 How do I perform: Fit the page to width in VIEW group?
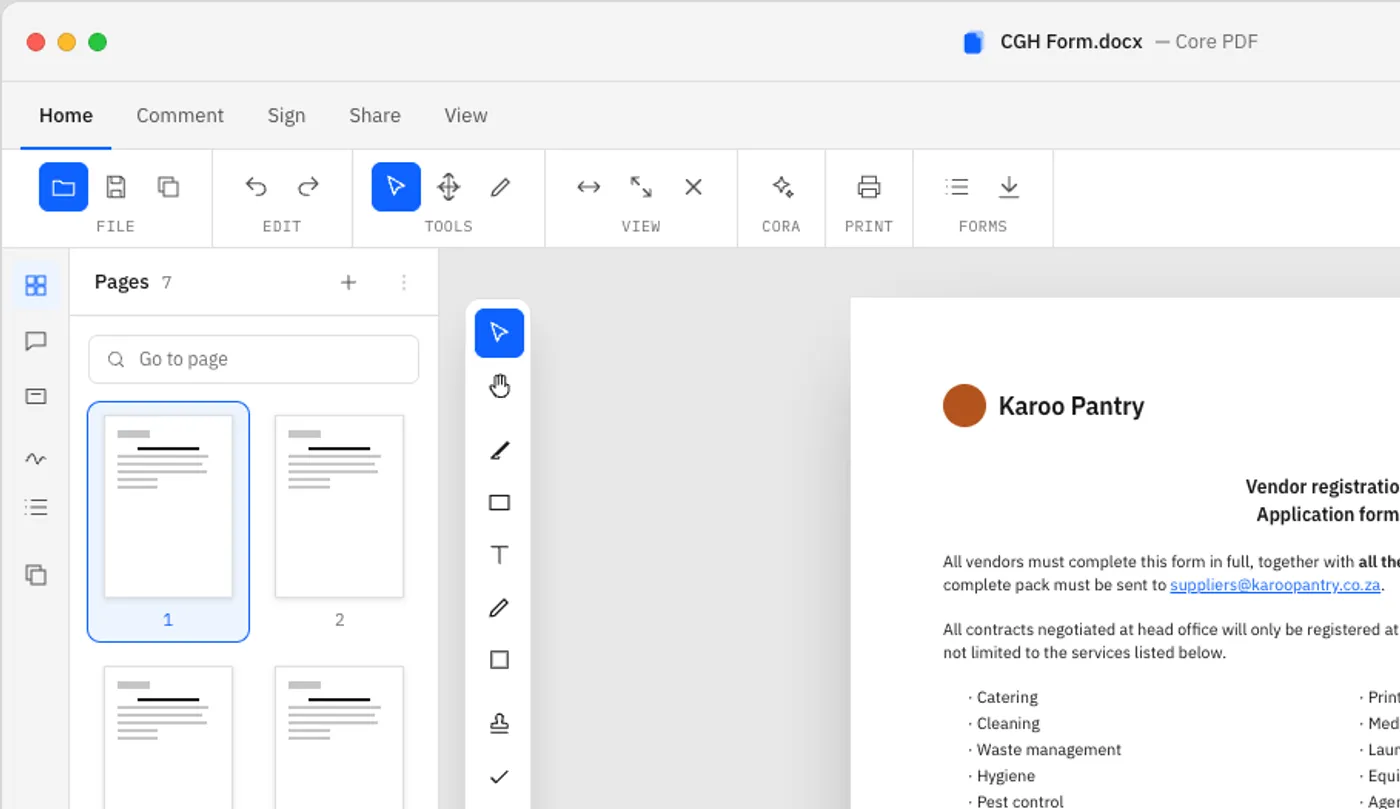(588, 187)
